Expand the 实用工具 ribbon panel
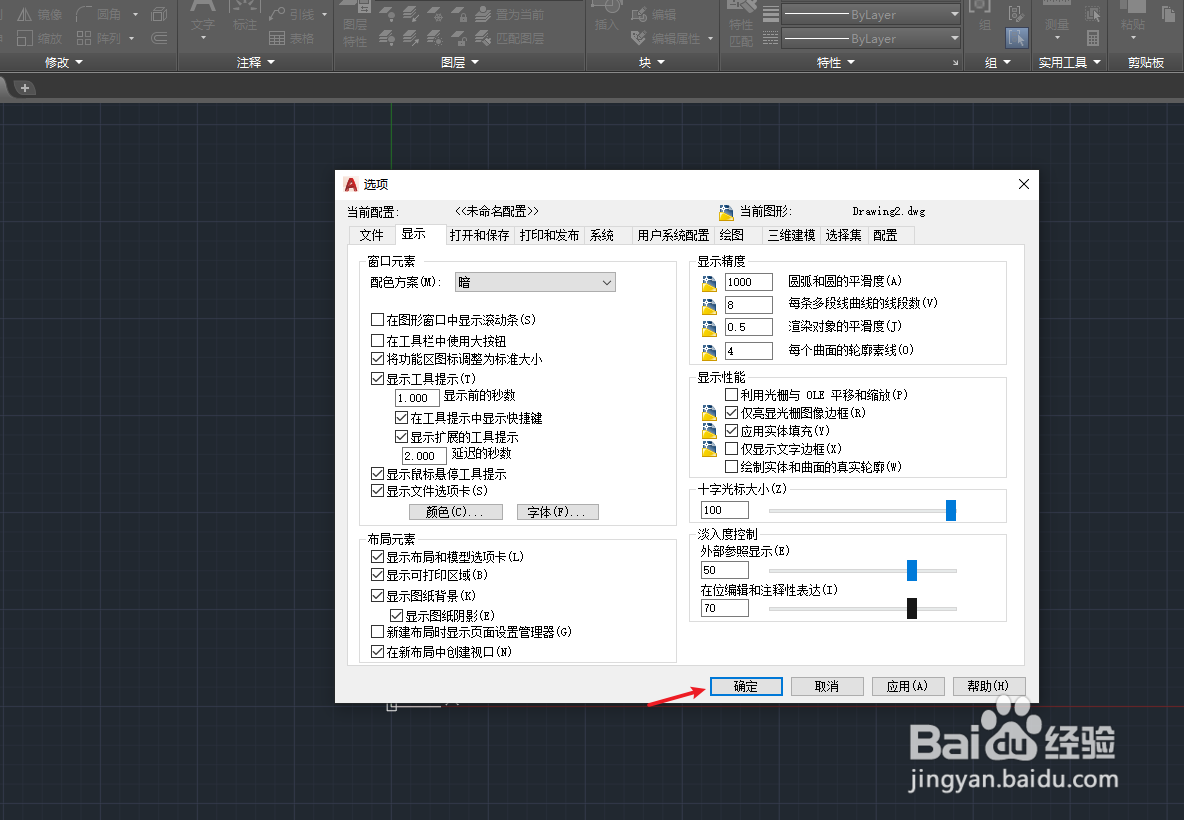Image resolution: width=1184 pixels, height=820 pixels. (x=1069, y=63)
